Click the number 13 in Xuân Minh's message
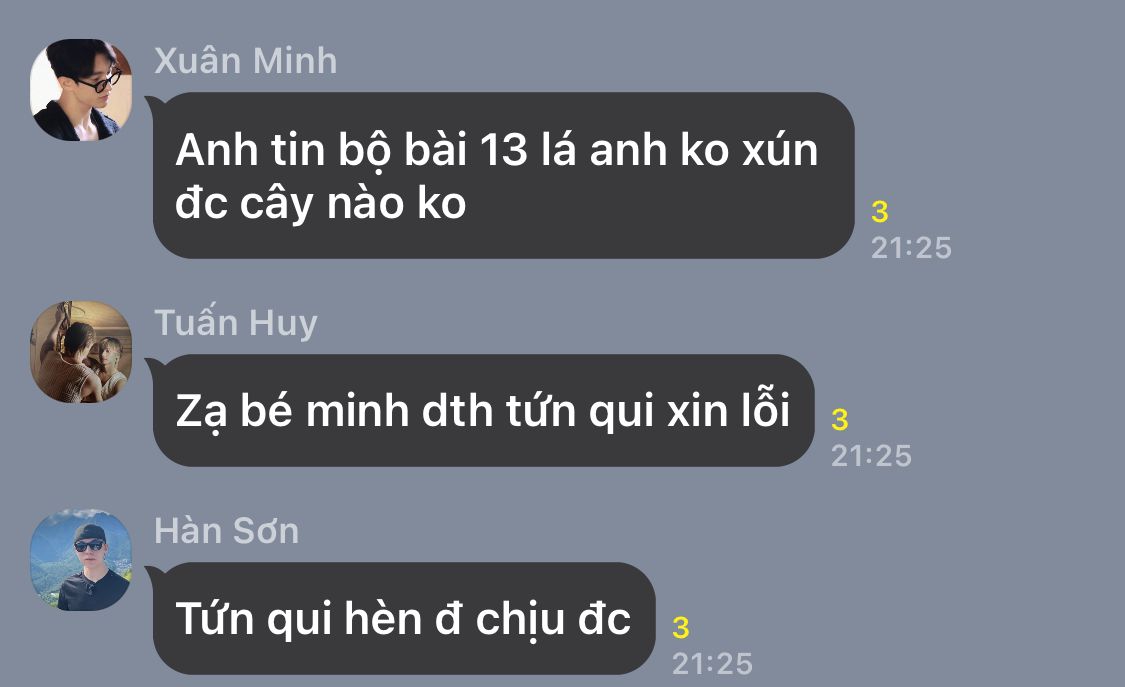This screenshot has width=1125, height=687. [503, 151]
